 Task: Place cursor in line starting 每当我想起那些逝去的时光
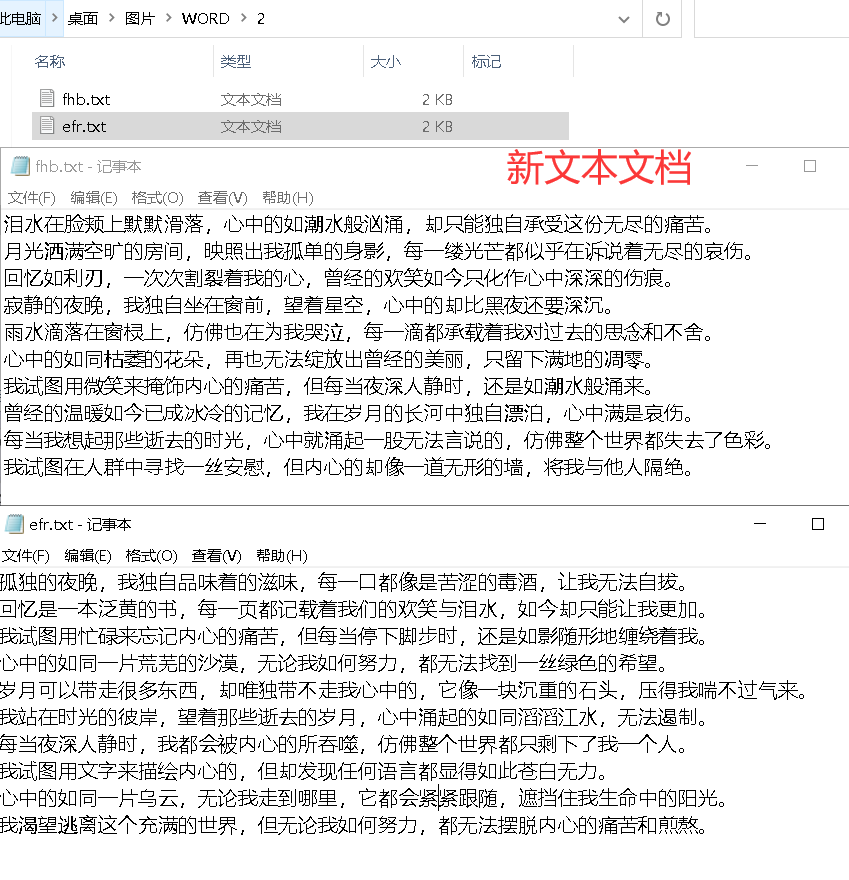tap(389, 440)
